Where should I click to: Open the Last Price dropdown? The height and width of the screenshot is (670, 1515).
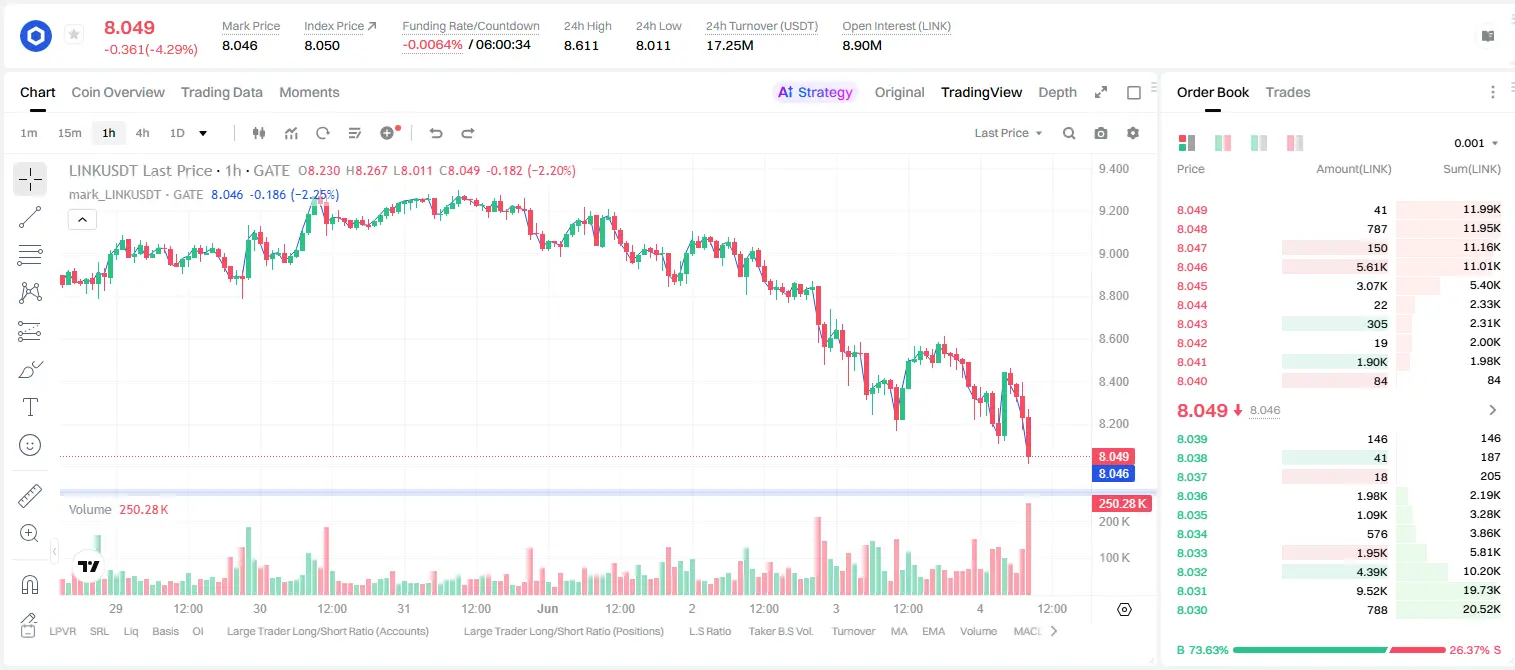pos(1008,133)
